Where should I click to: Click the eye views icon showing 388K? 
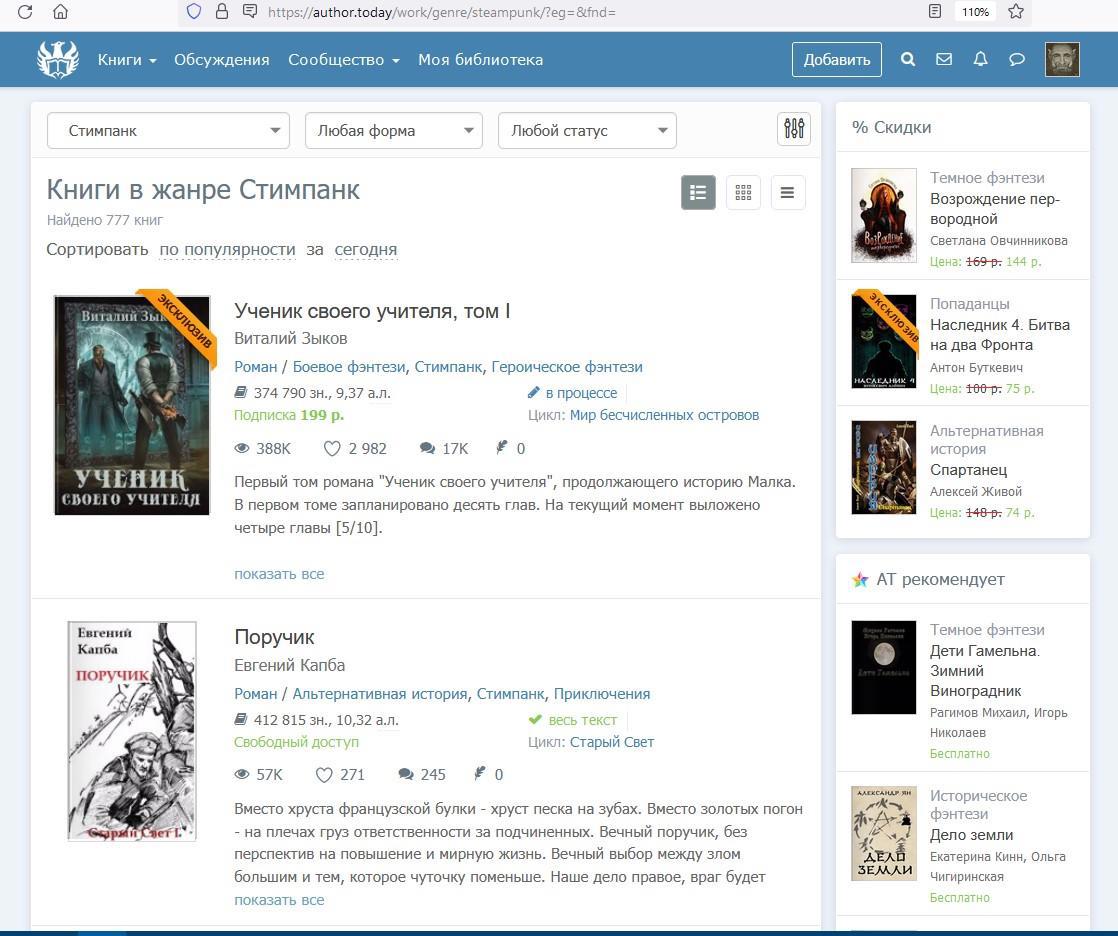(x=242, y=448)
